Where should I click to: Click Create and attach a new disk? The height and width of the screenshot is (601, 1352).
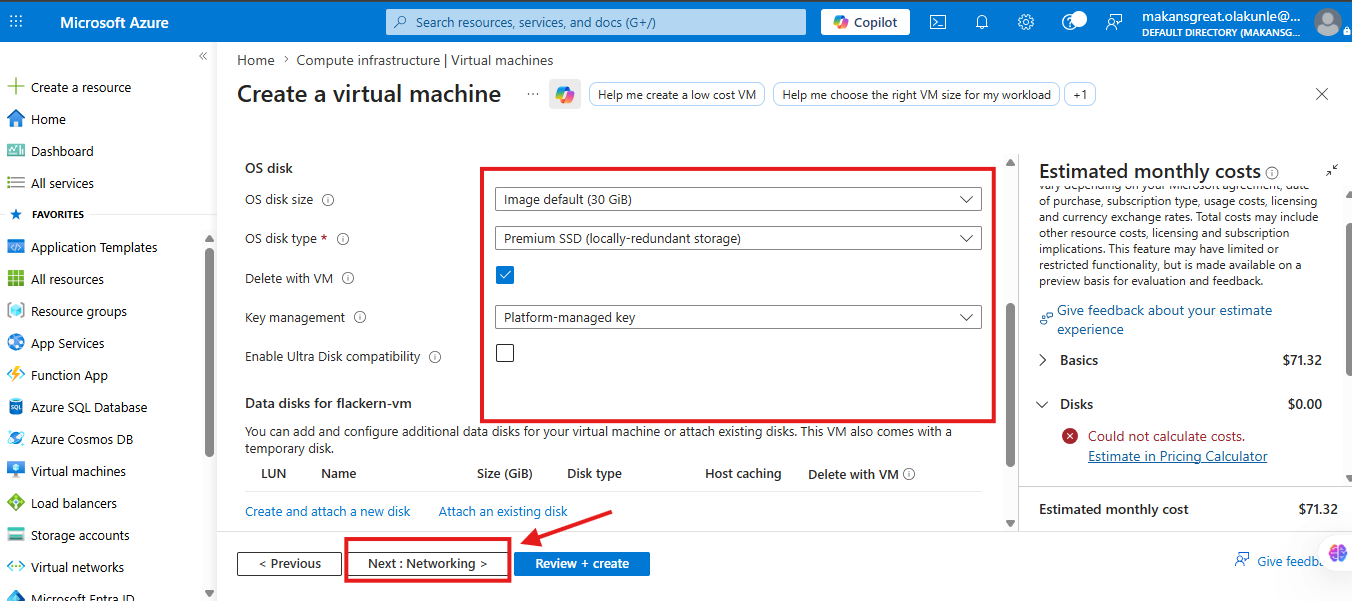[x=328, y=511]
